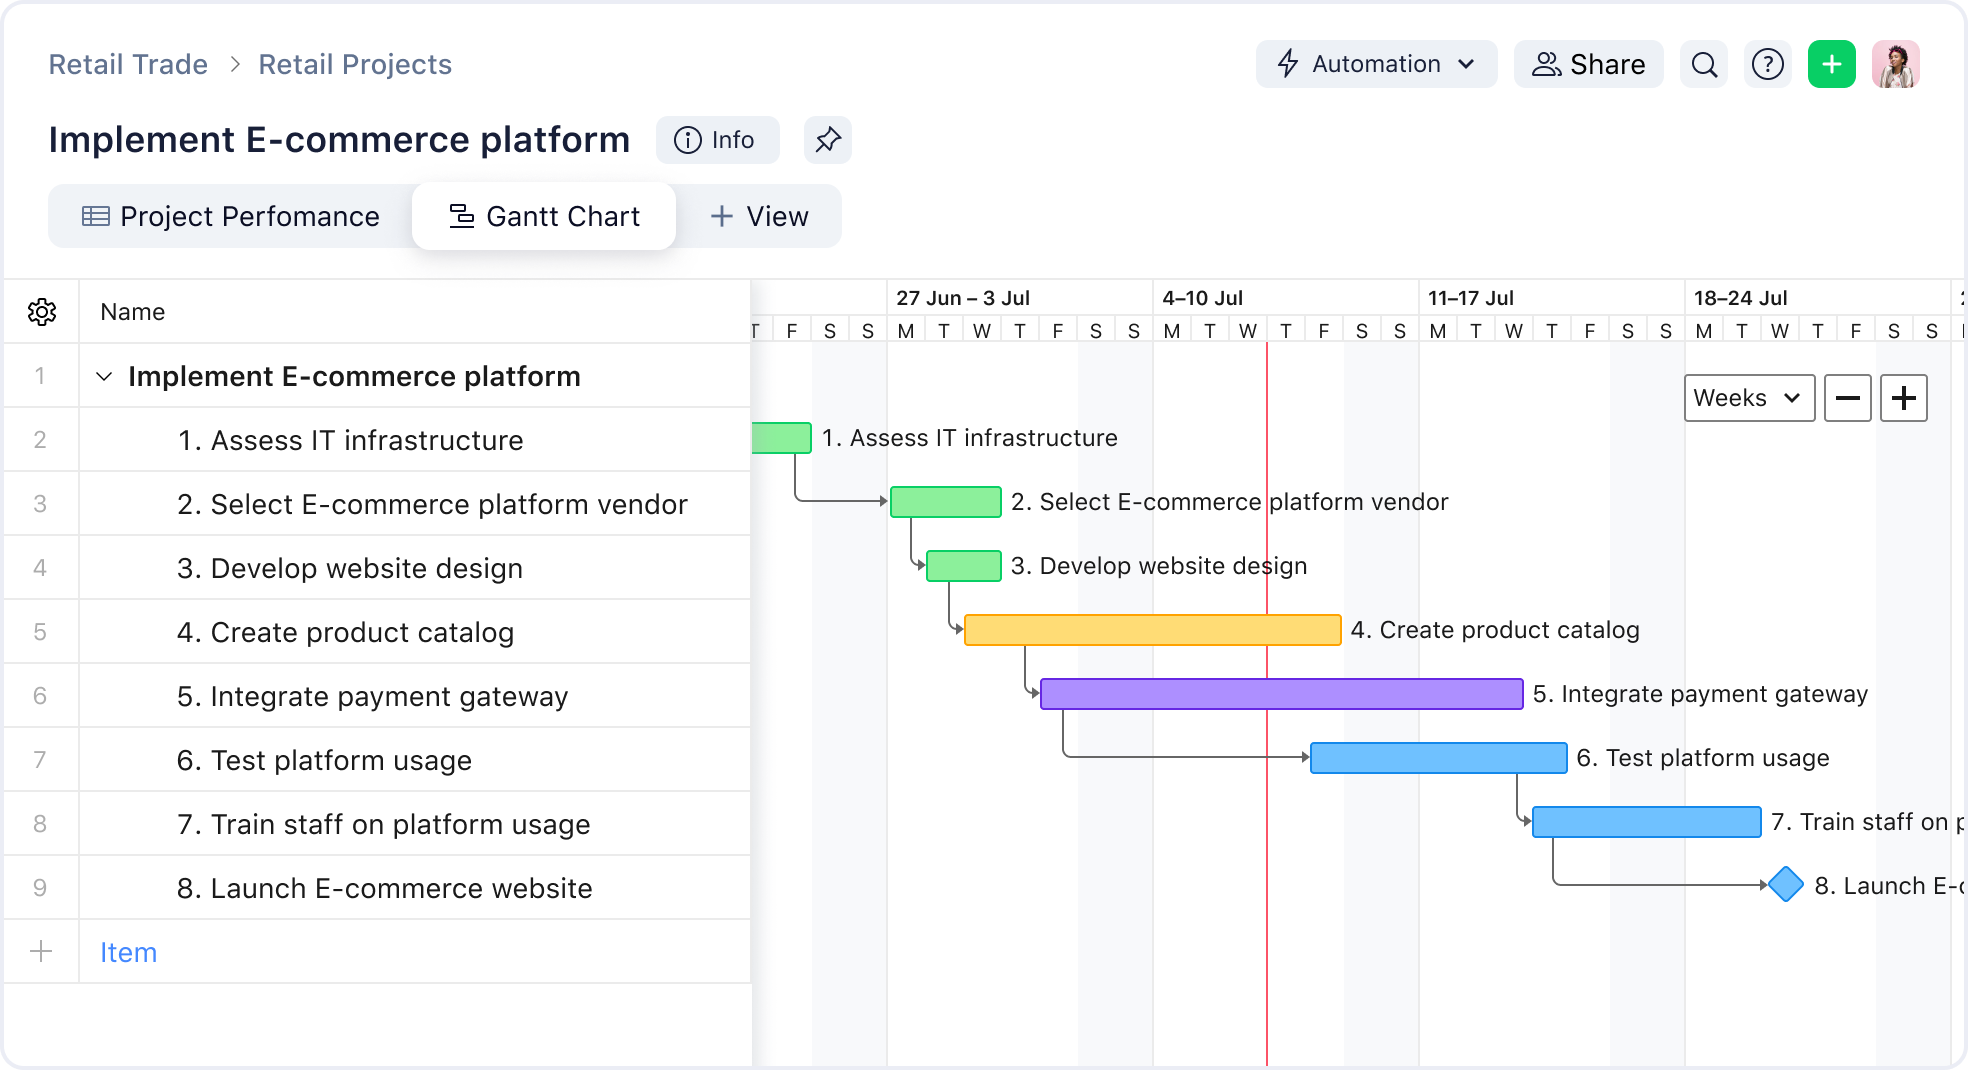Add a new view with + View
This screenshot has height=1070, width=1968.
tap(759, 216)
